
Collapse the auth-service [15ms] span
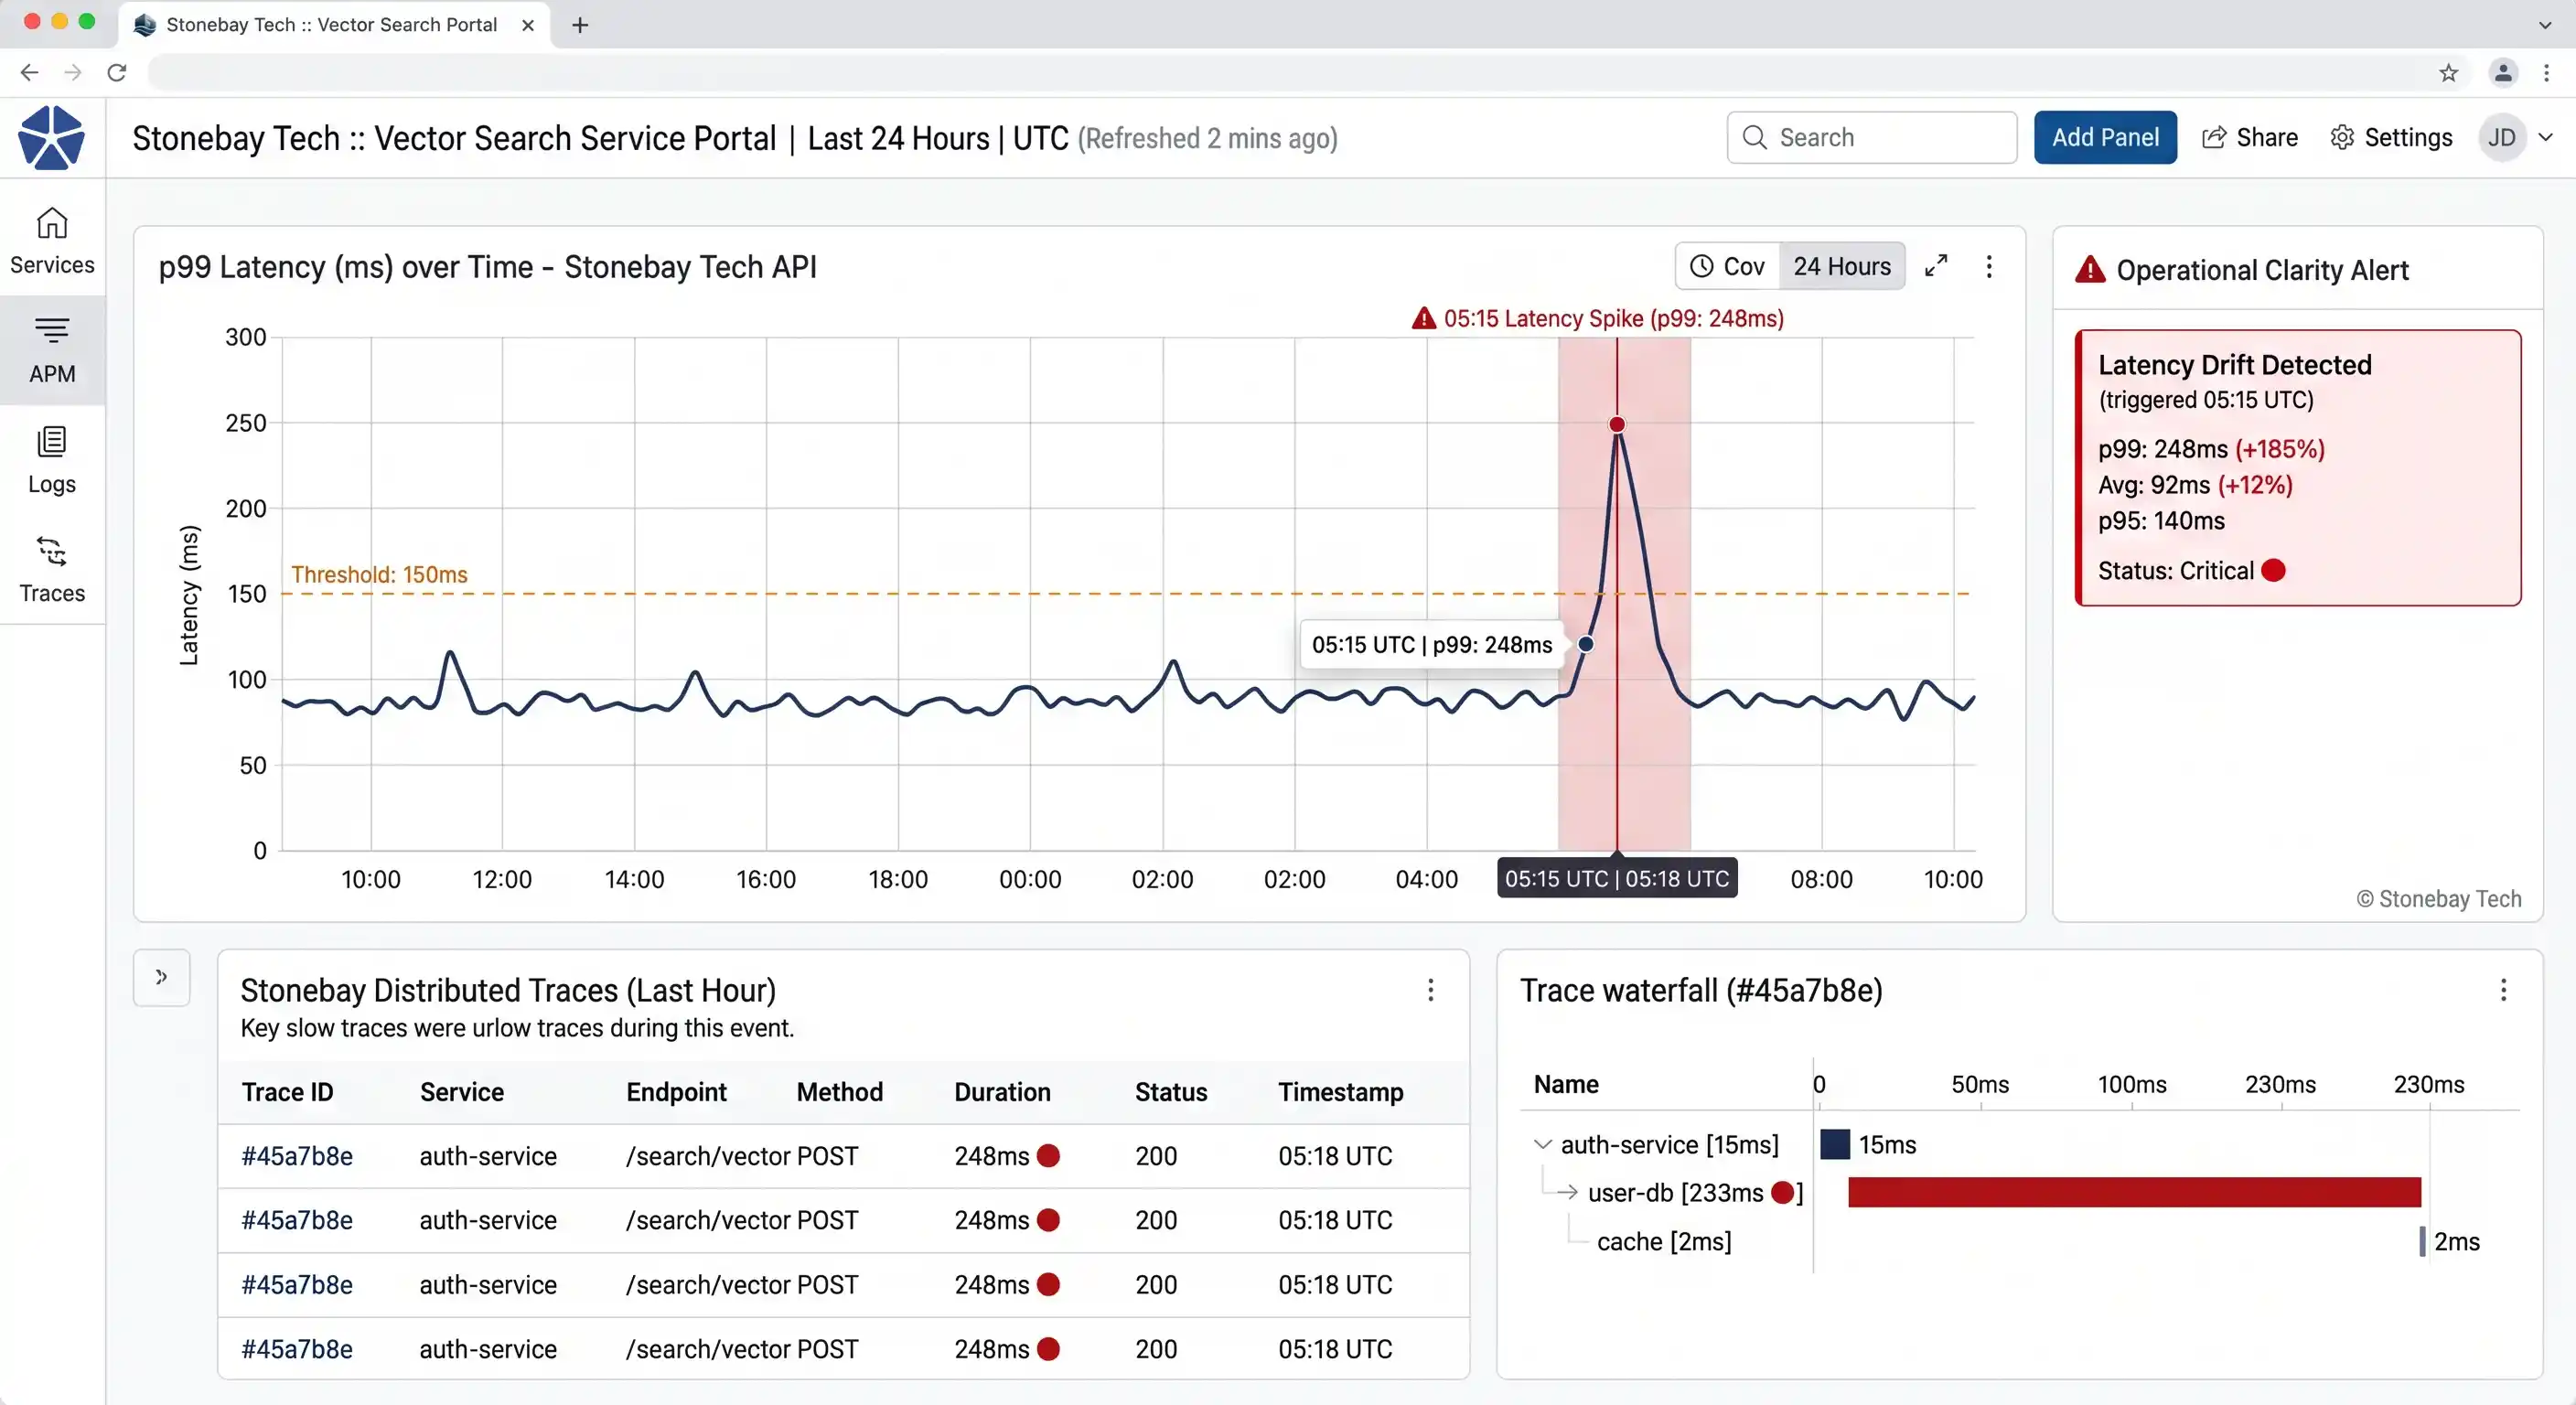pyautogui.click(x=1543, y=1144)
